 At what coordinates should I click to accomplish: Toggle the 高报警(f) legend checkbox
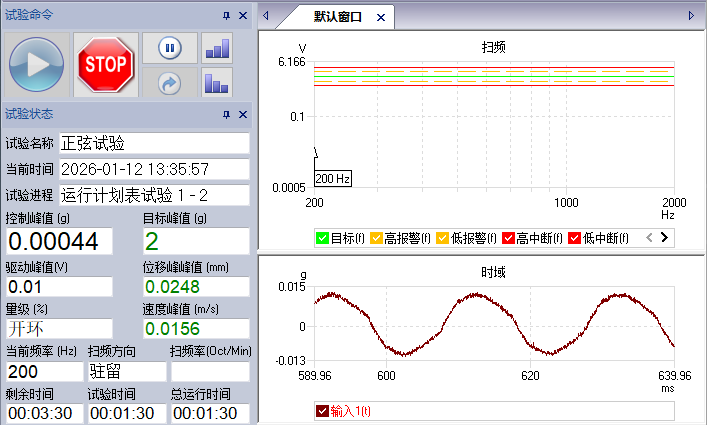(x=376, y=238)
